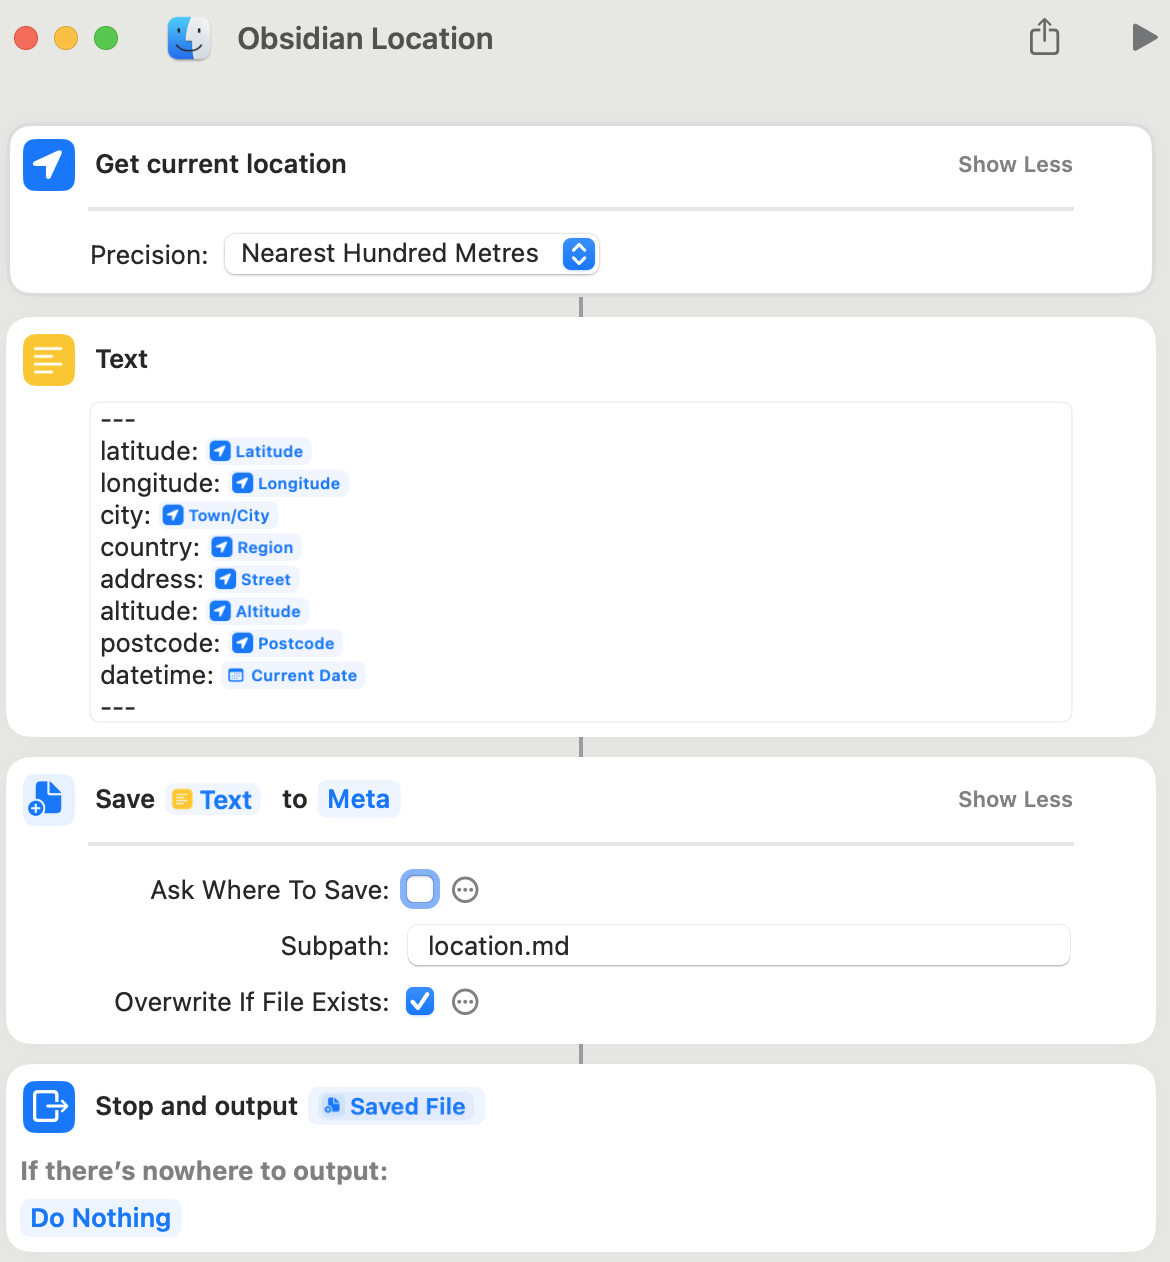1170x1262 pixels.
Task: Click the Save File action icon
Action: pyautogui.click(x=49, y=800)
